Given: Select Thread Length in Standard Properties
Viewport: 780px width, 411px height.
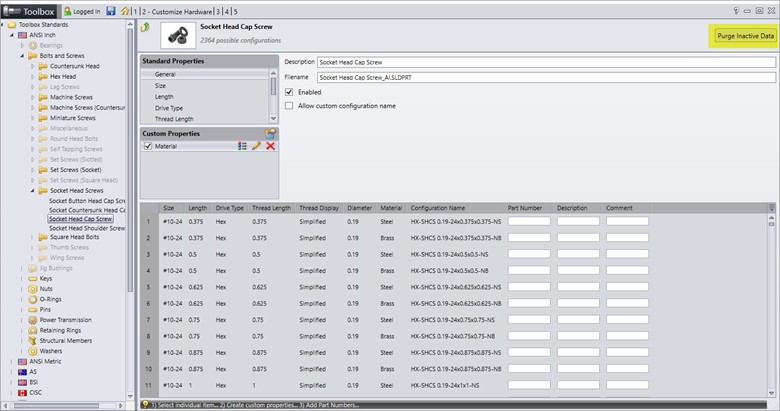Looking at the screenshot, I should [x=174, y=119].
